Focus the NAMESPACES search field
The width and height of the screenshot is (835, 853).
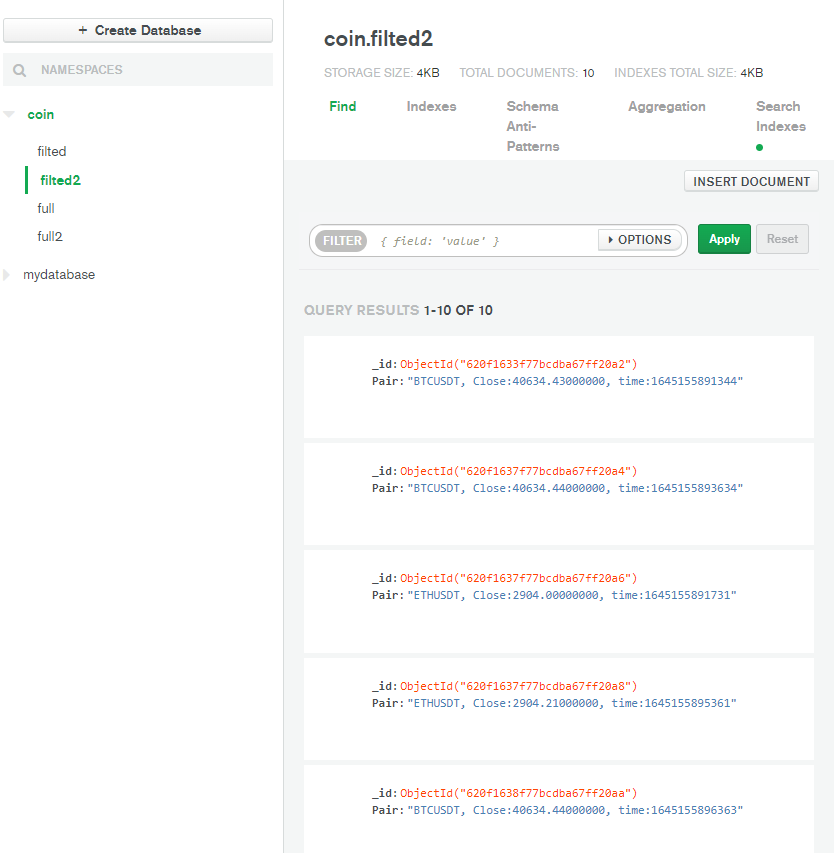(x=138, y=70)
